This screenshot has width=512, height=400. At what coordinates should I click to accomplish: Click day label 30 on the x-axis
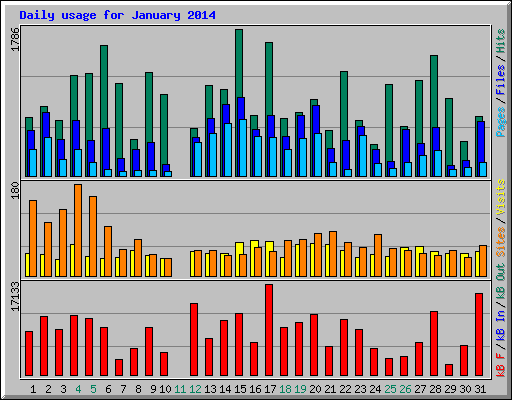(465, 389)
